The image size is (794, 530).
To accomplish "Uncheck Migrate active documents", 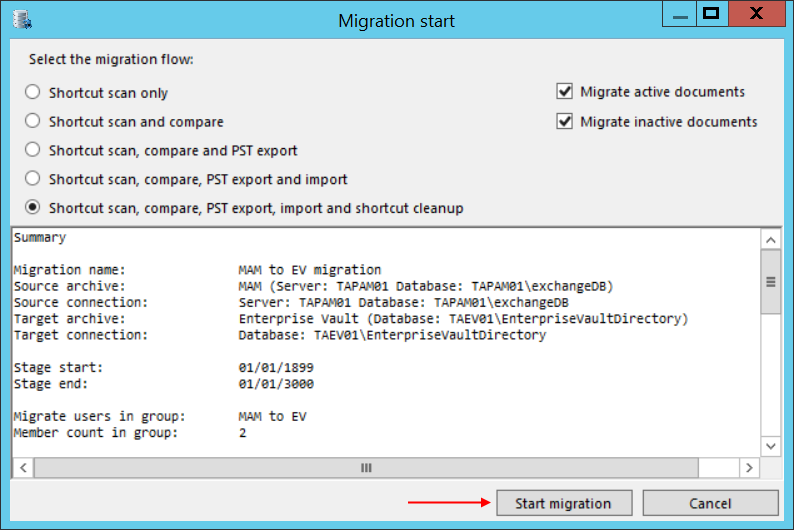I will (565, 92).
